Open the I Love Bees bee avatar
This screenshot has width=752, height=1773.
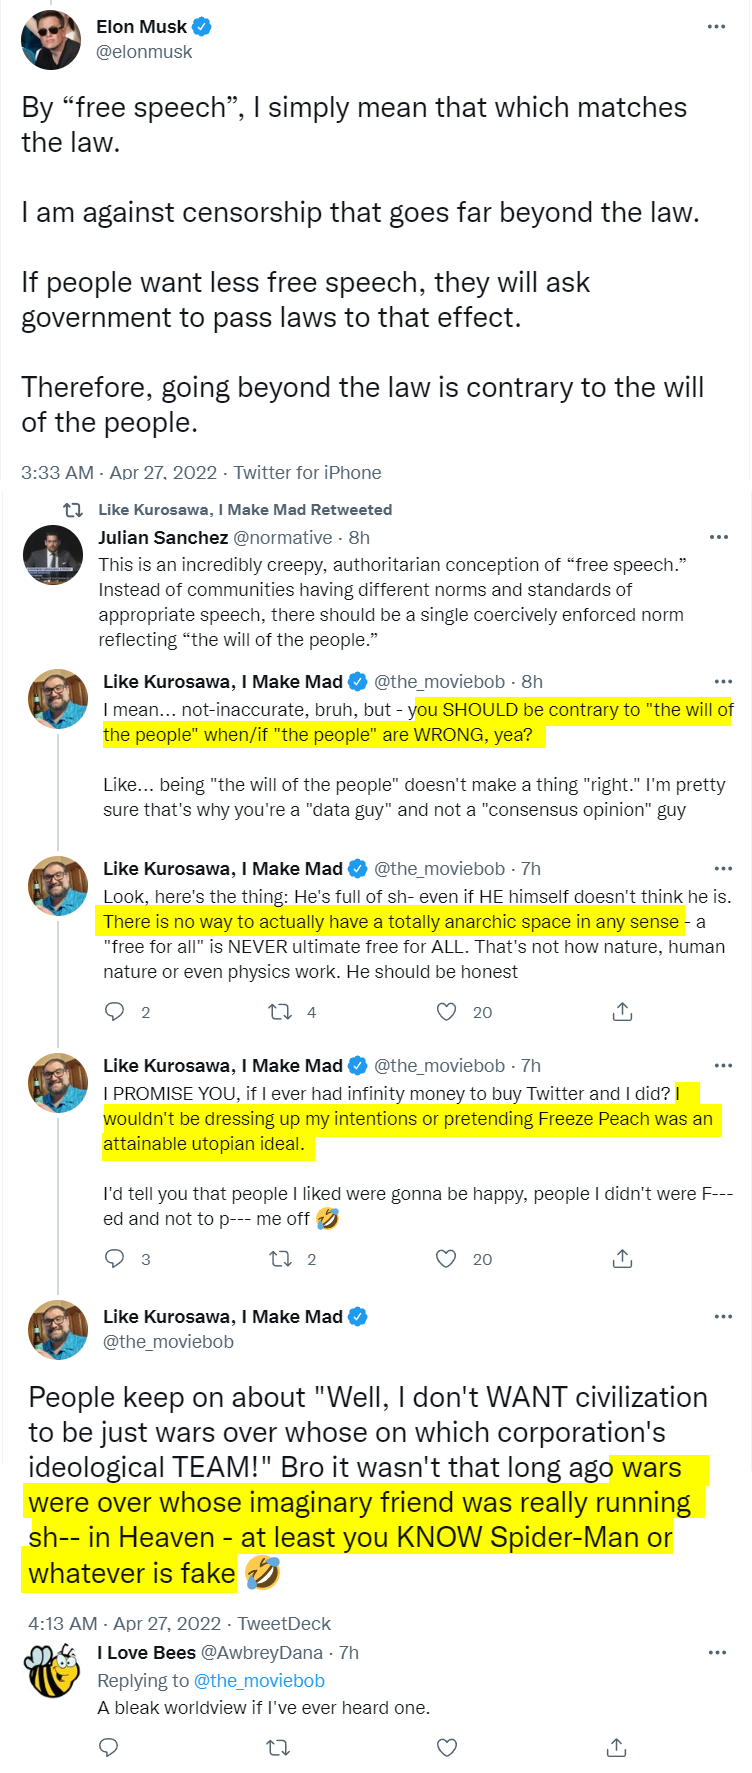[53, 1671]
